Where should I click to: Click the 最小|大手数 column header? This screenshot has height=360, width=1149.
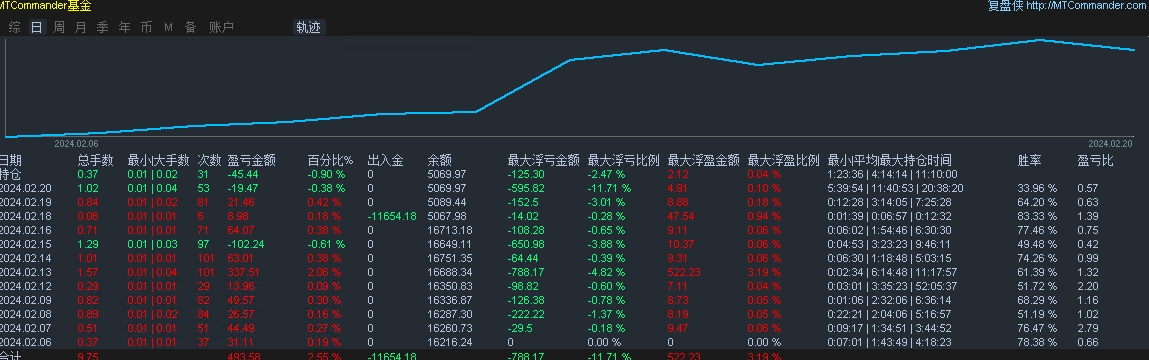[x=158, y=161]
